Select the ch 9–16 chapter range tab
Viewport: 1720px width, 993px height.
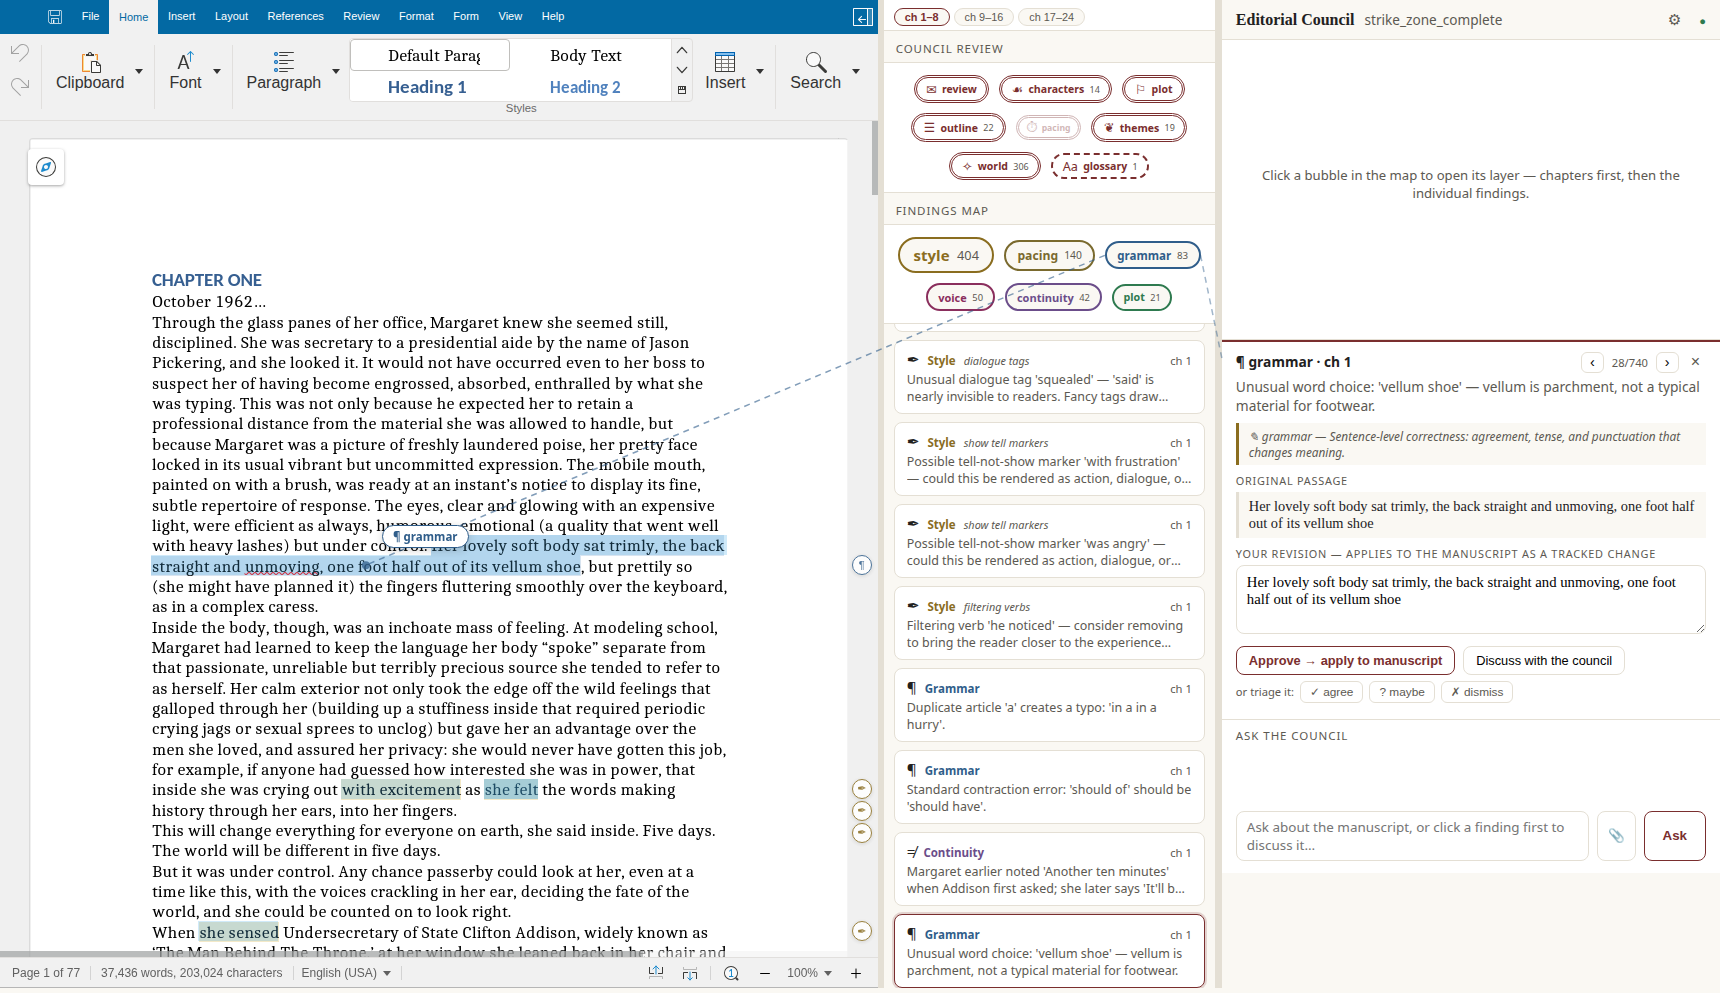point(984,17)
